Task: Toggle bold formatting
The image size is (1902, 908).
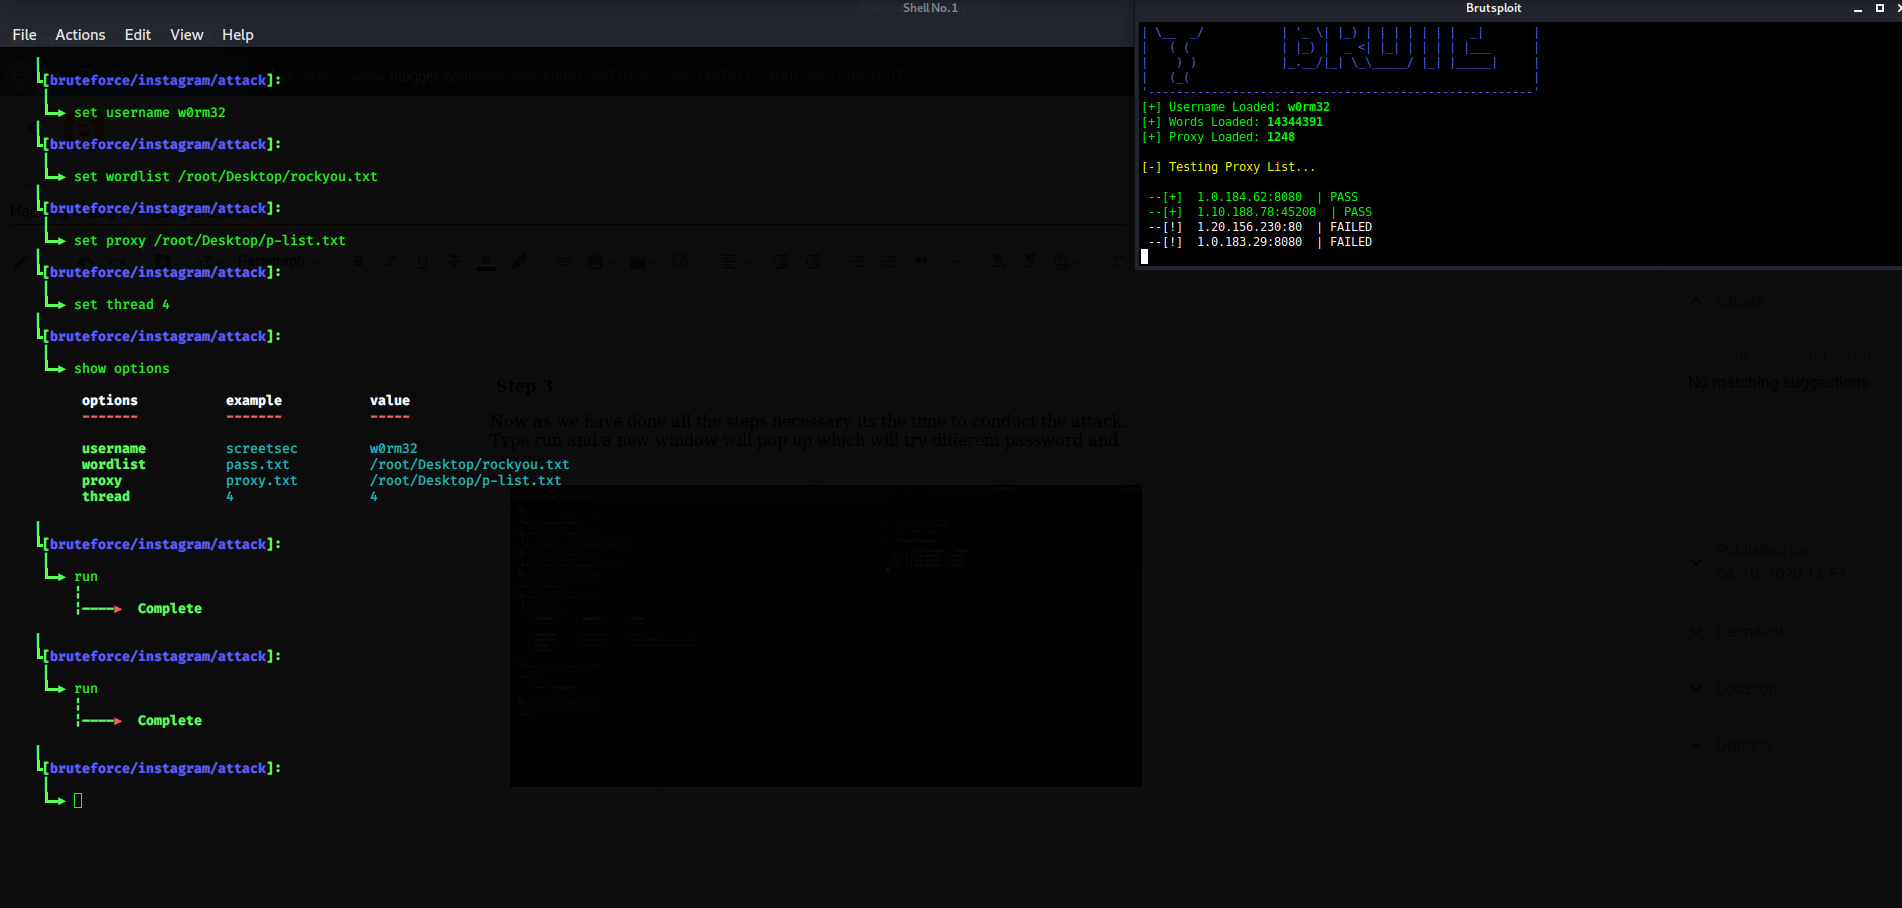Action: click(x=358, y=261)
